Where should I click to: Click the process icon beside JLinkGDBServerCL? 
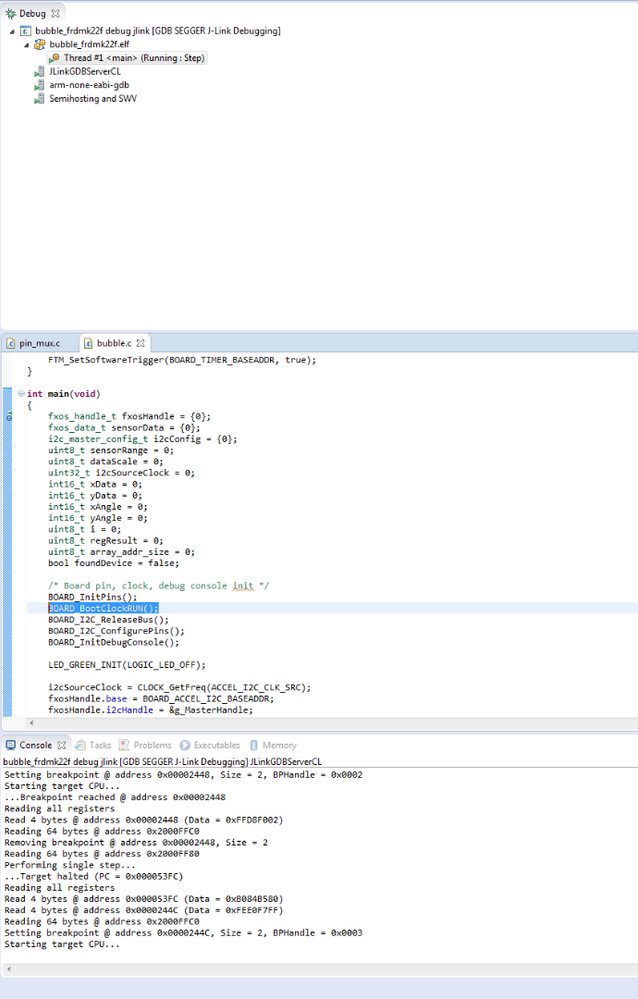[40, 71]
